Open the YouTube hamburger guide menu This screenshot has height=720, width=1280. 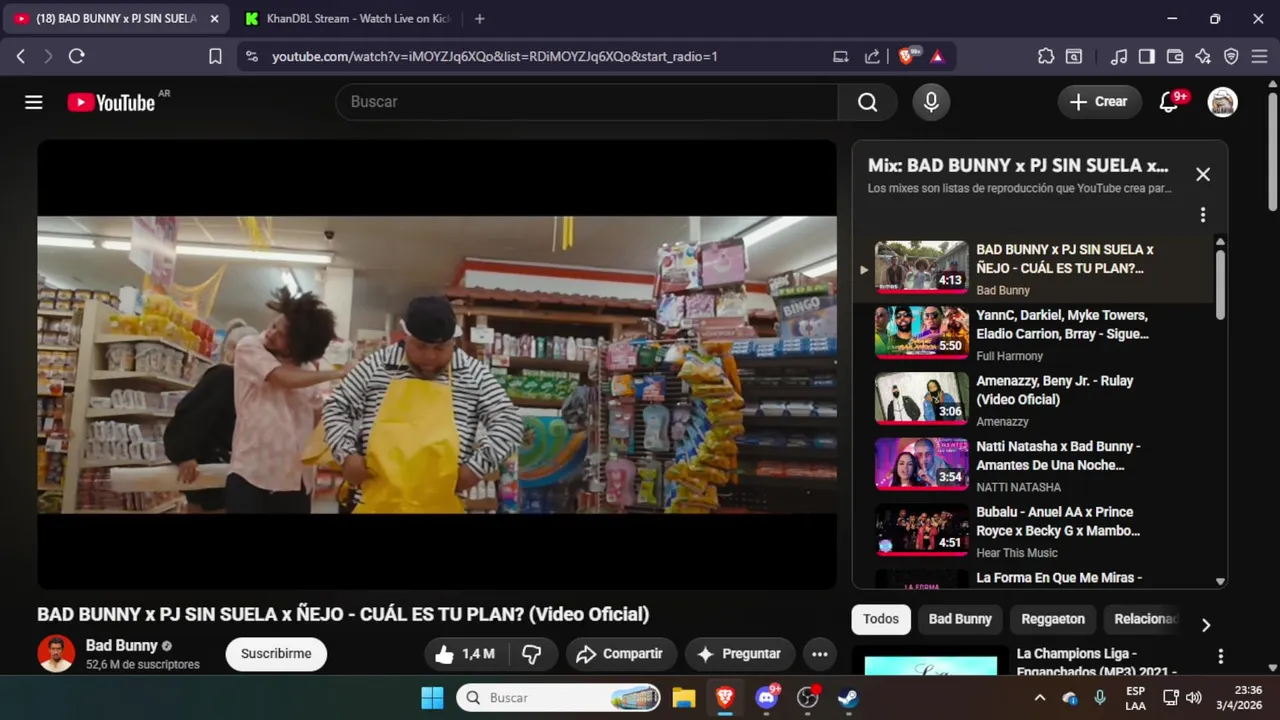34,102
